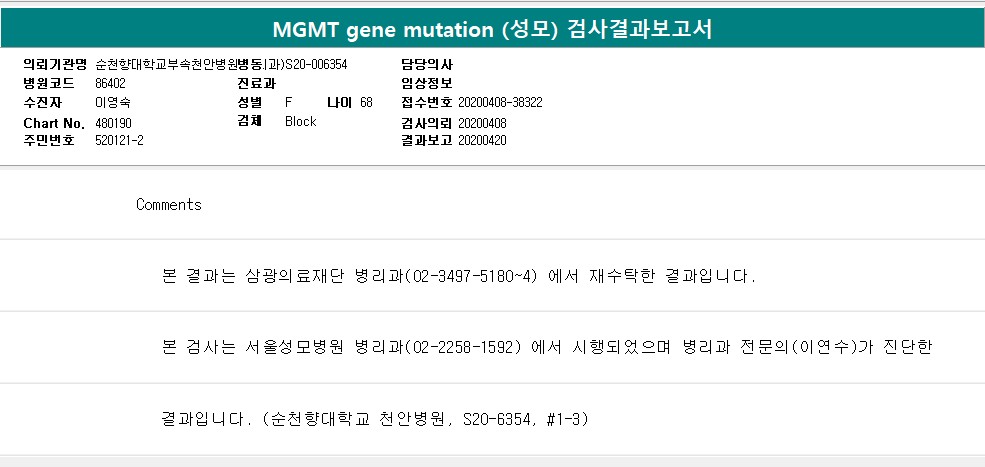The height and width of the screenshot is (467, 985).
Task: Select the 접수번호 value 20200408-38322
Action: [x=500, y=103]
